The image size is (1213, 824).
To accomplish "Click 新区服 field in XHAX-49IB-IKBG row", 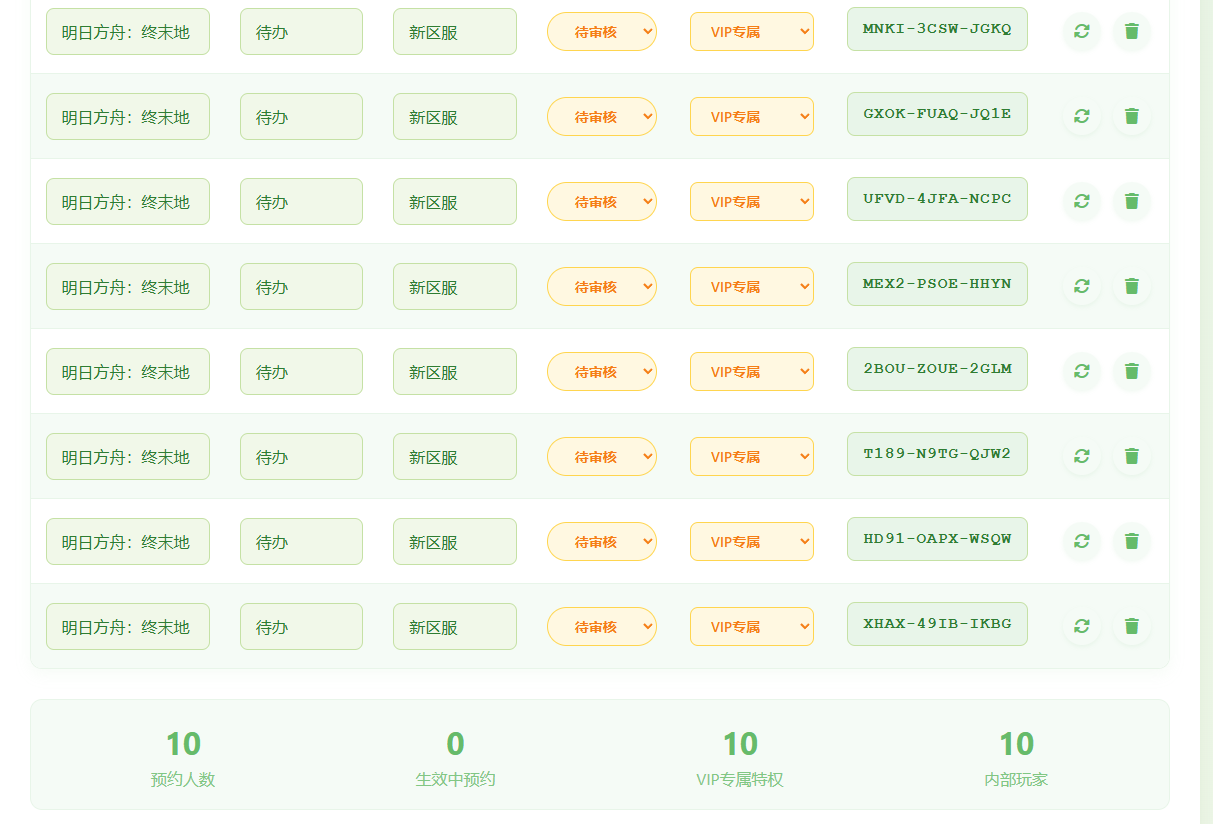I will [455, 627].
